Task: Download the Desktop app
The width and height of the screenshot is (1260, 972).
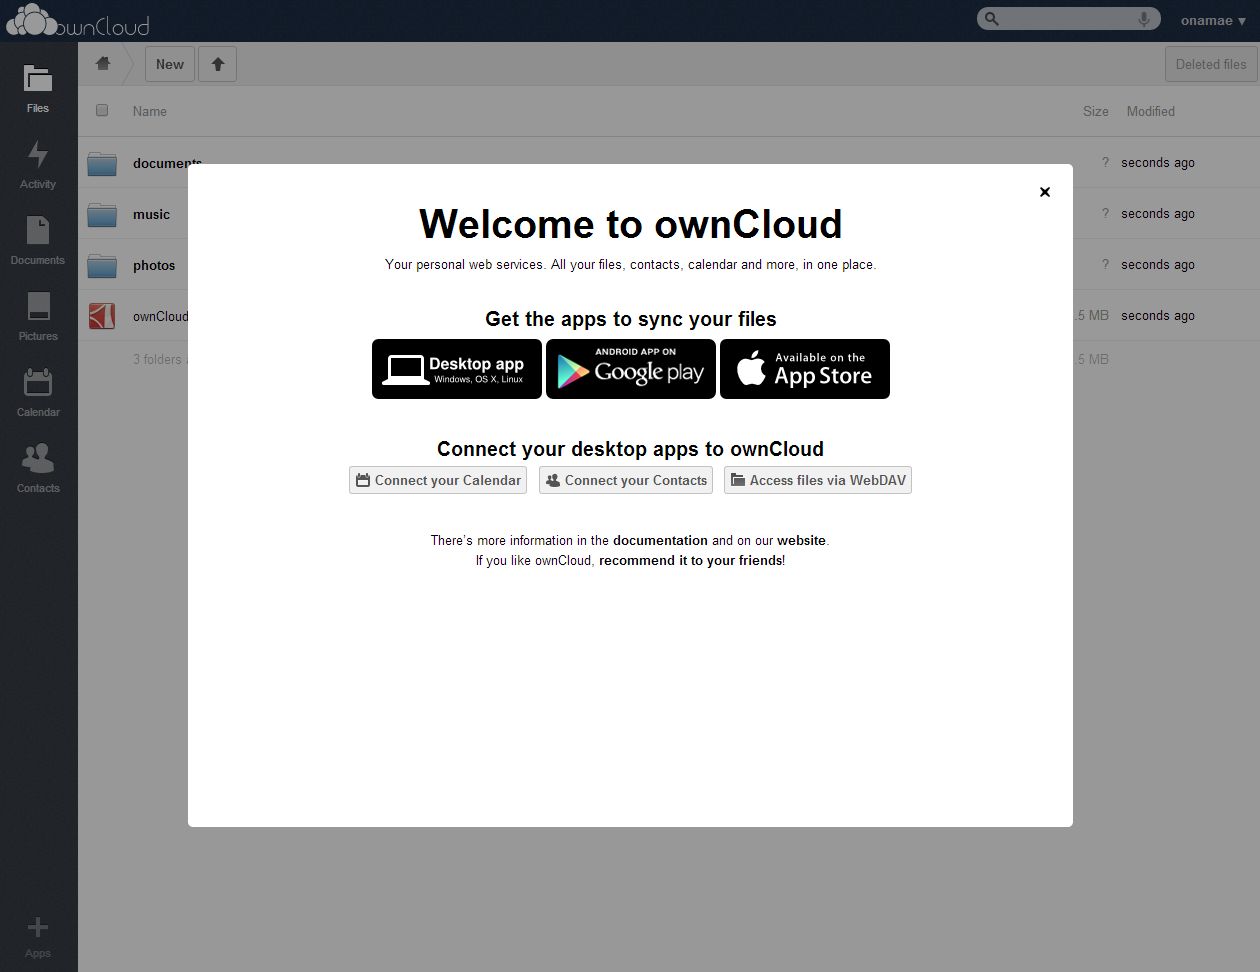Action: (x=457, y=369)
